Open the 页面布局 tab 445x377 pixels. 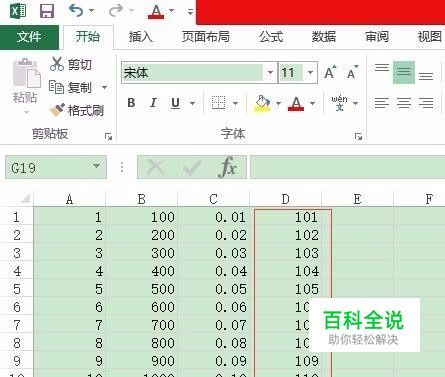tap(206, 36)
